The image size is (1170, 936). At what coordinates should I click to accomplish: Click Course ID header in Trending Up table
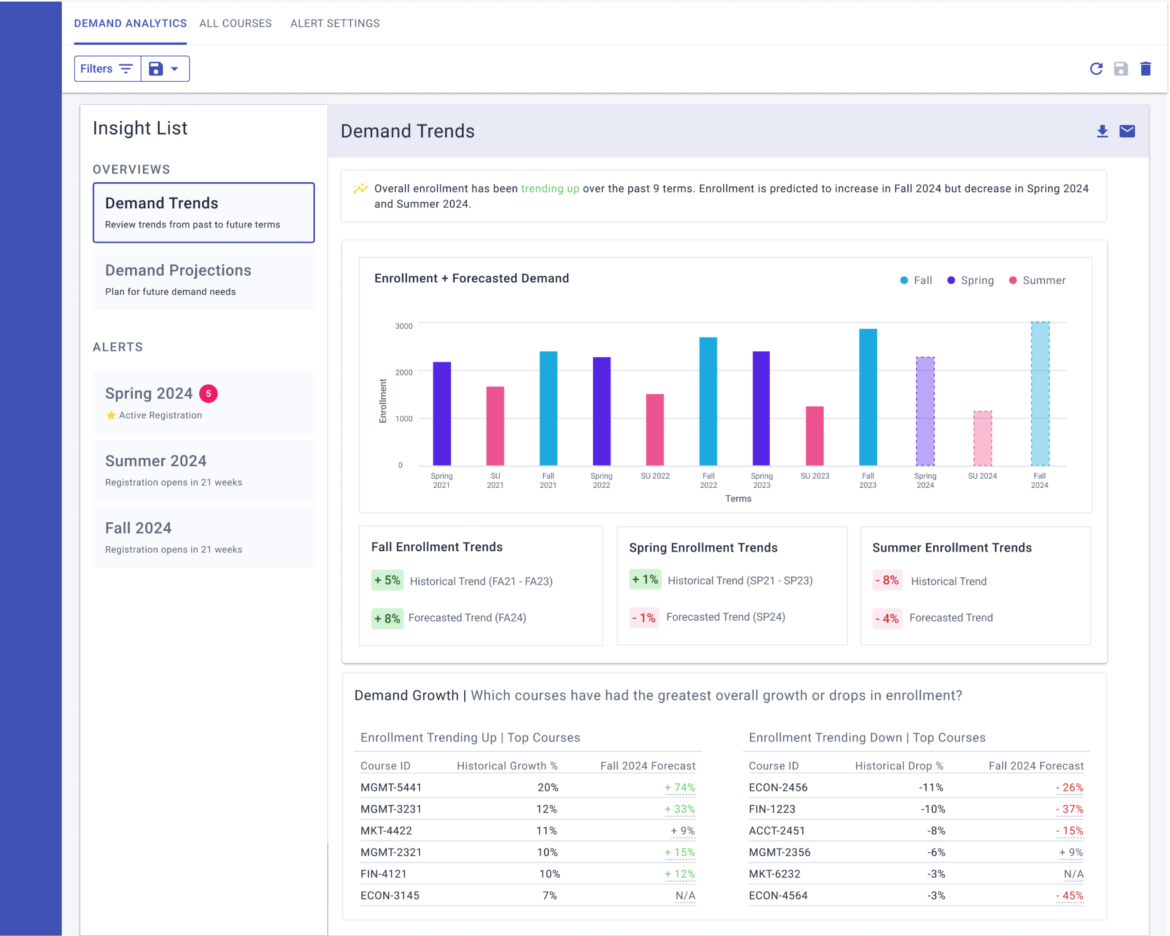click(386, 766)
